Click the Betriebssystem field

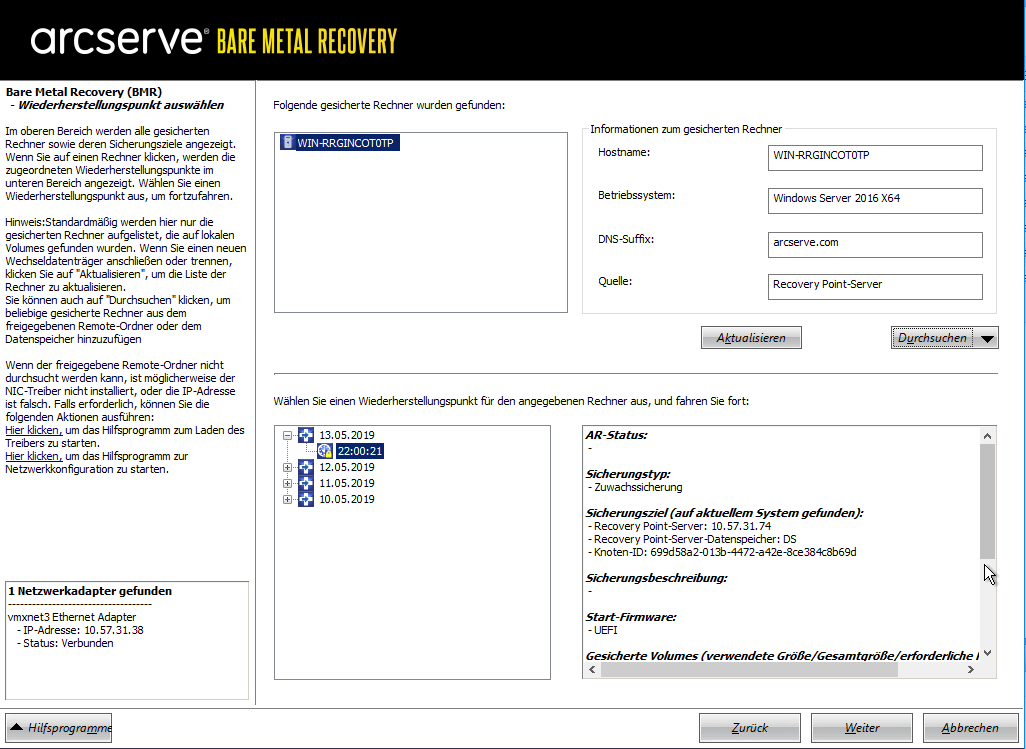tap(875, 201)
